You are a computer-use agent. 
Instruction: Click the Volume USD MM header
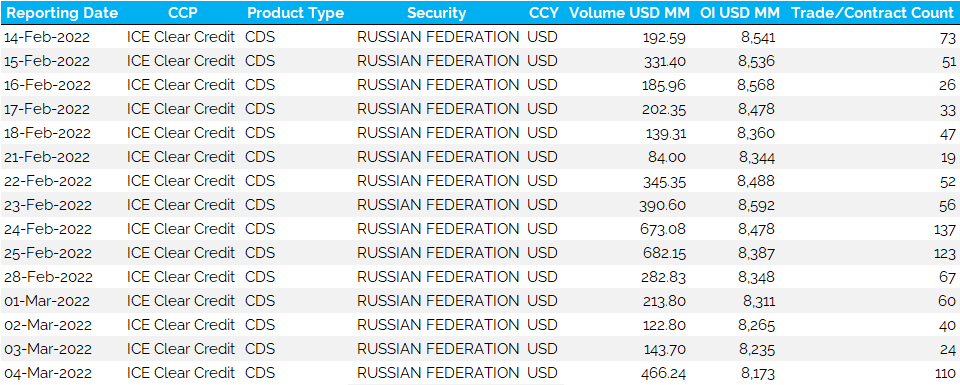(x=629, y=13)
